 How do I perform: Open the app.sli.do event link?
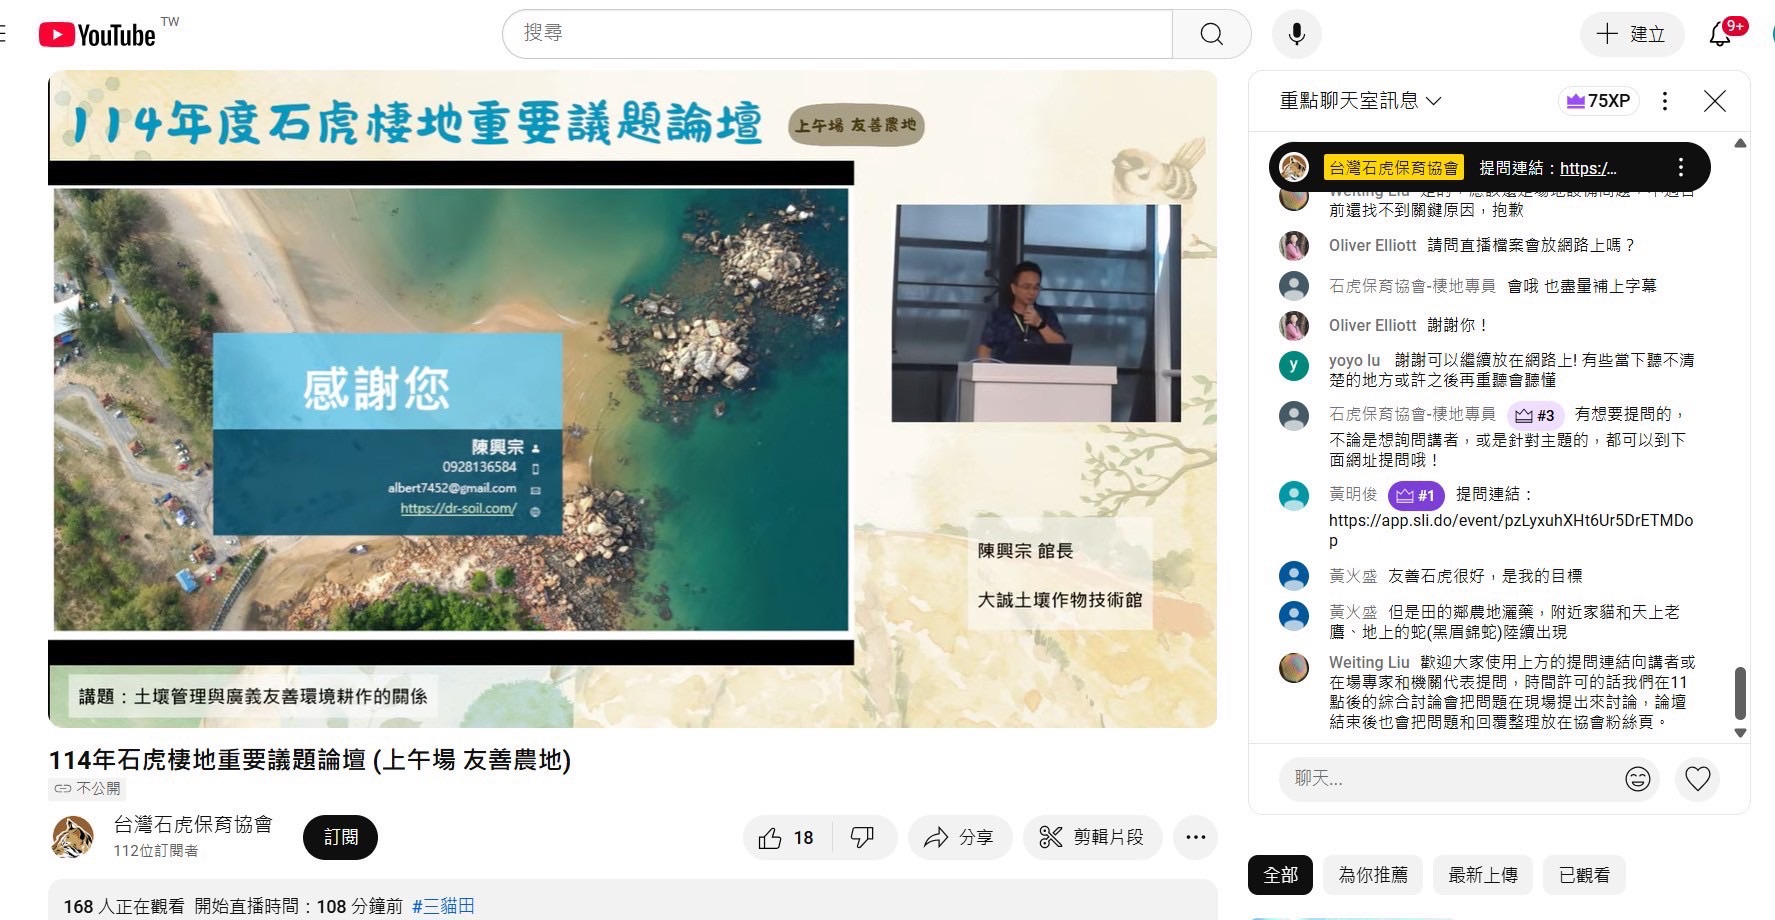pyautogui.click(x=1510, y=530)
